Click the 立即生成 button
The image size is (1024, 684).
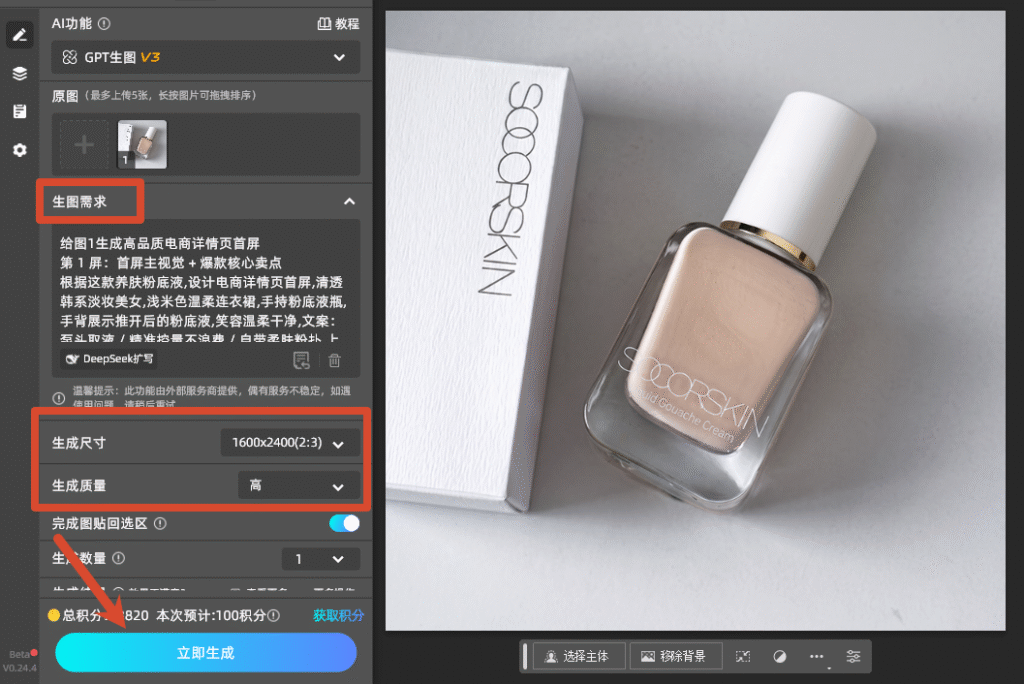[206, 653]
